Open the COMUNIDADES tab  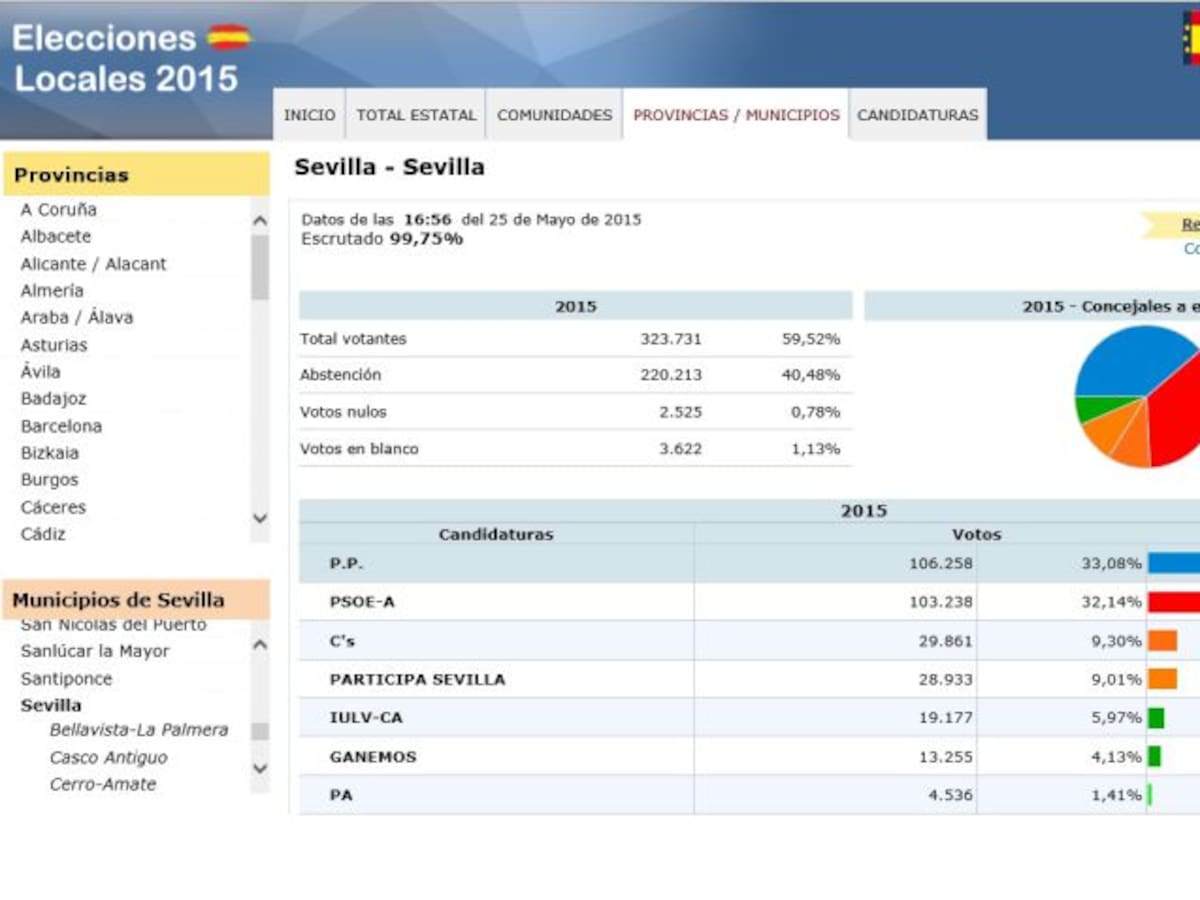tap(554, 115)
